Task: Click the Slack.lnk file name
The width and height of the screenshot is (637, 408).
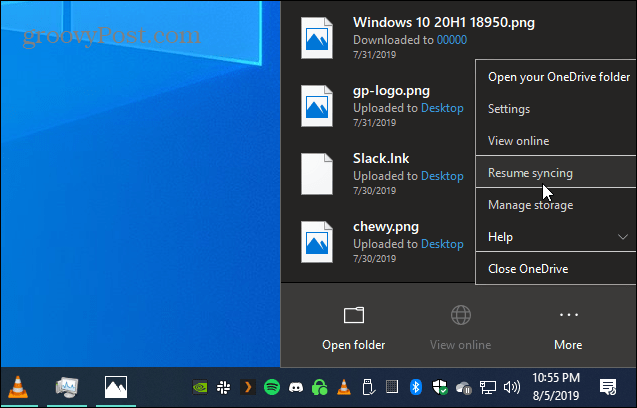Action: tap(381, 158)
